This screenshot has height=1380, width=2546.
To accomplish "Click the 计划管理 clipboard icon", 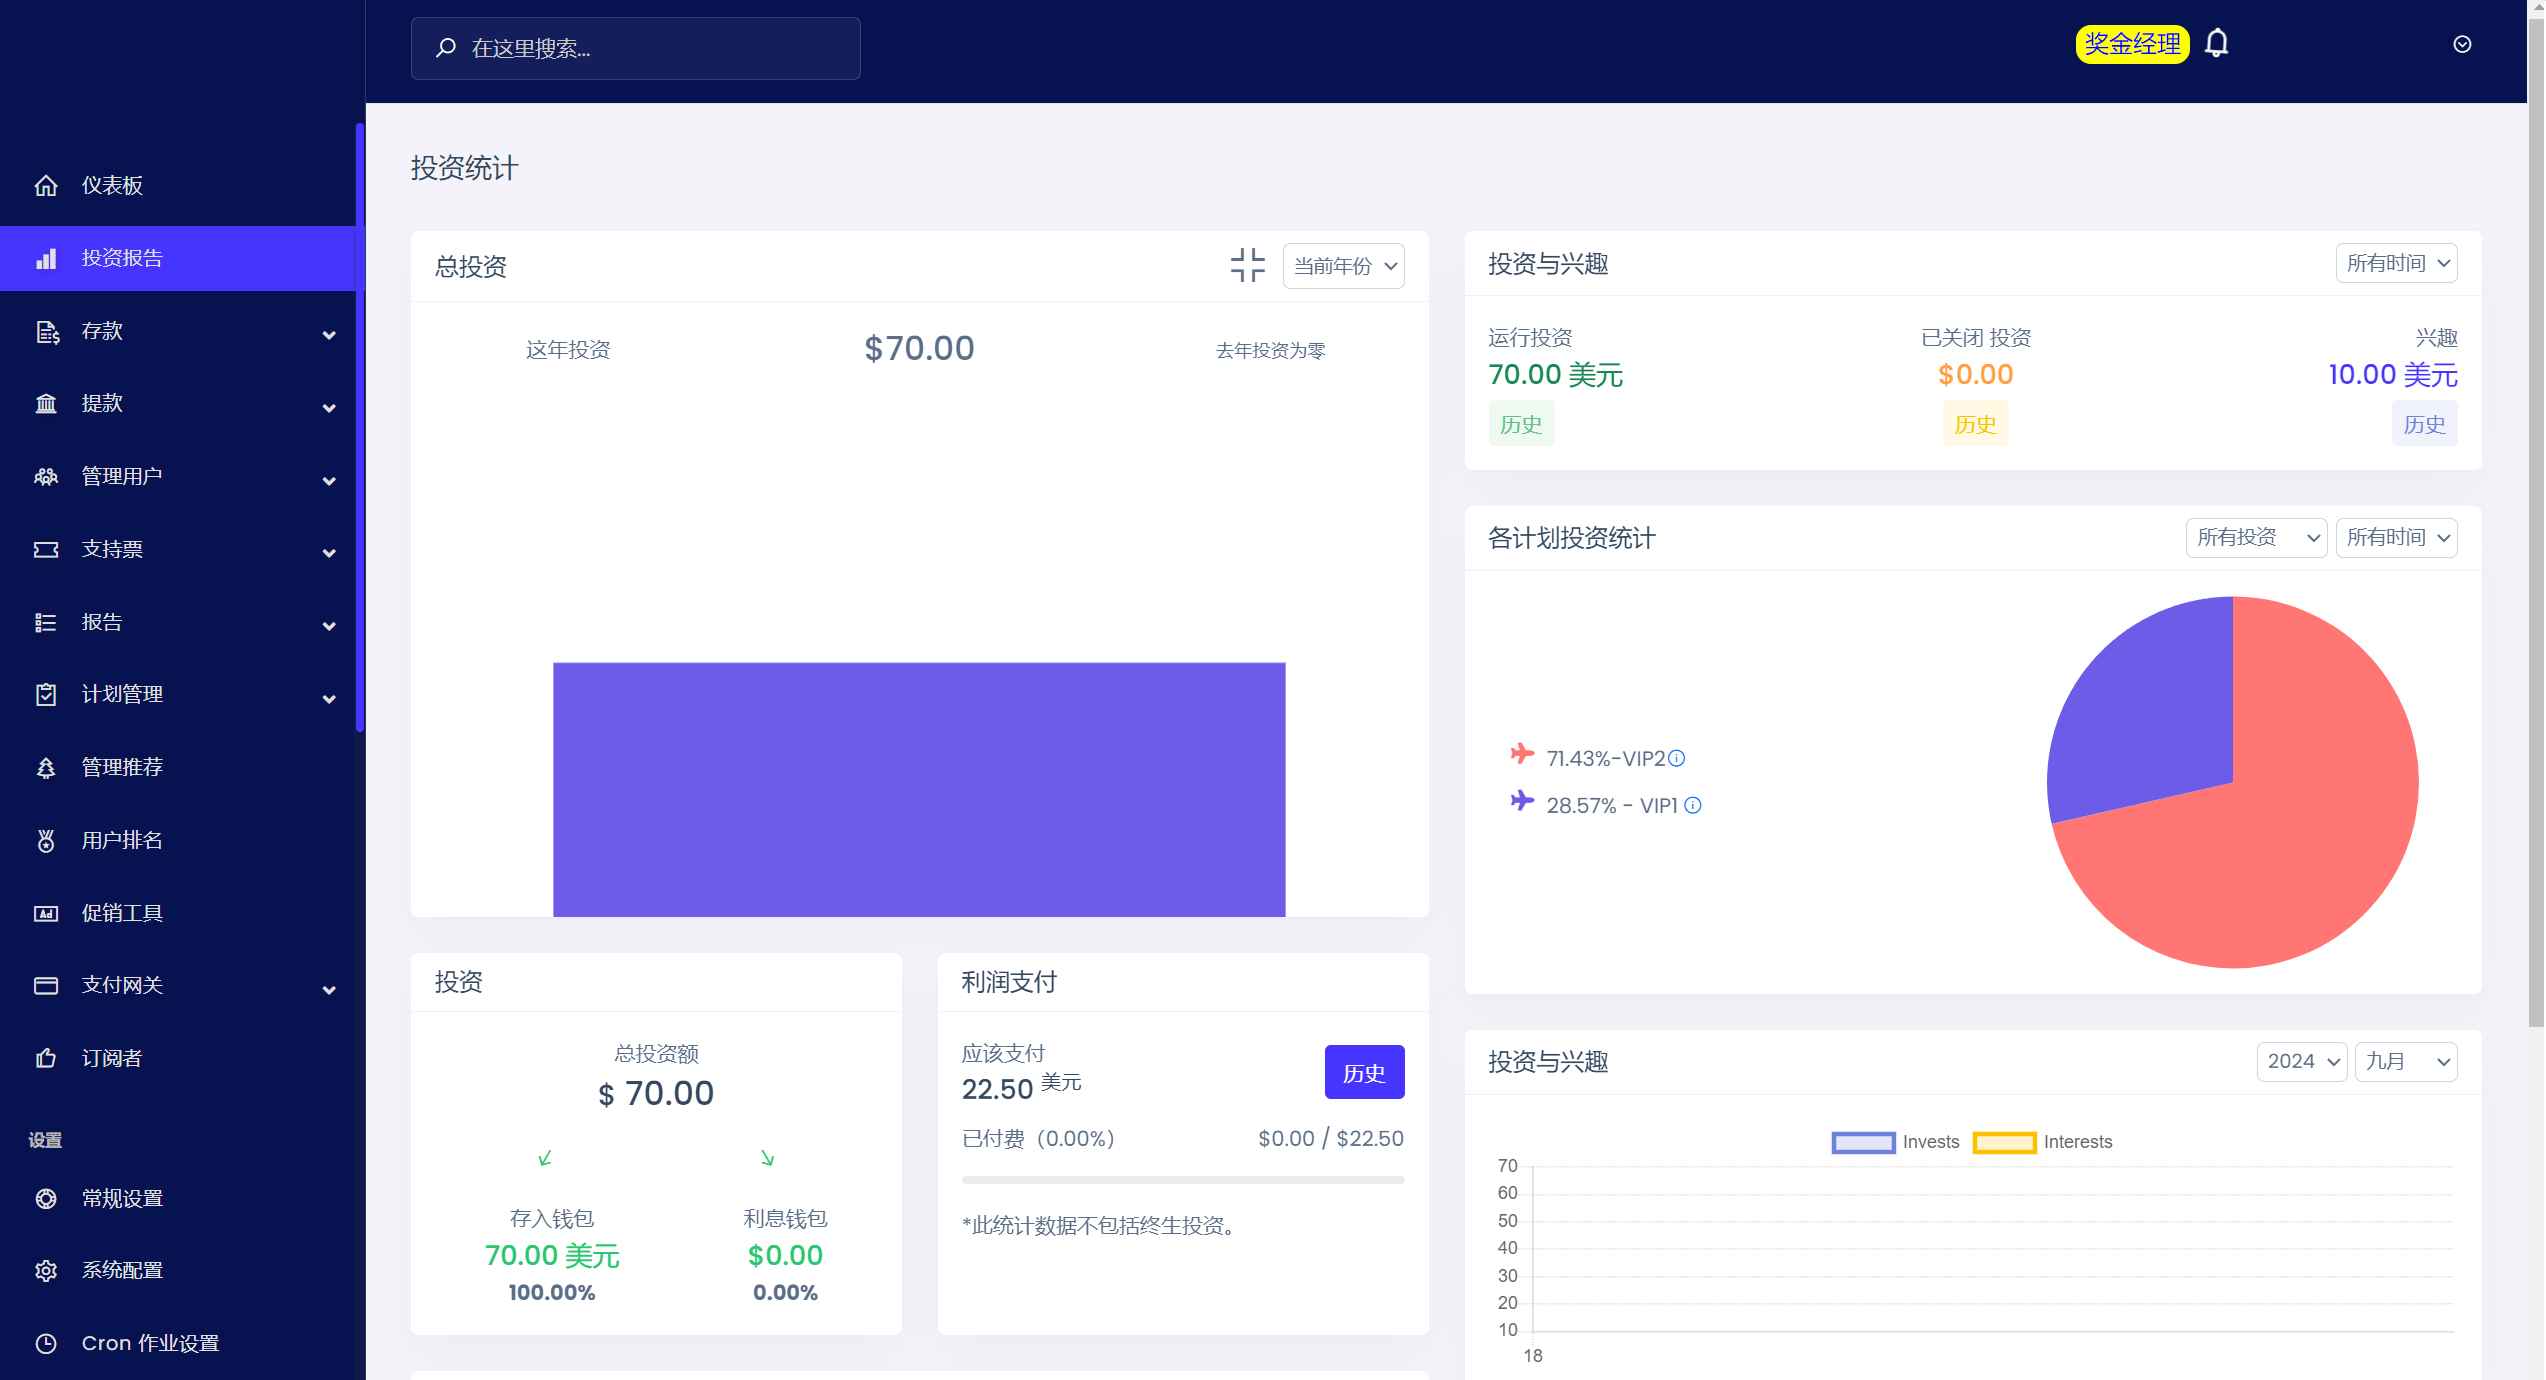I will [x=46, y=694].
